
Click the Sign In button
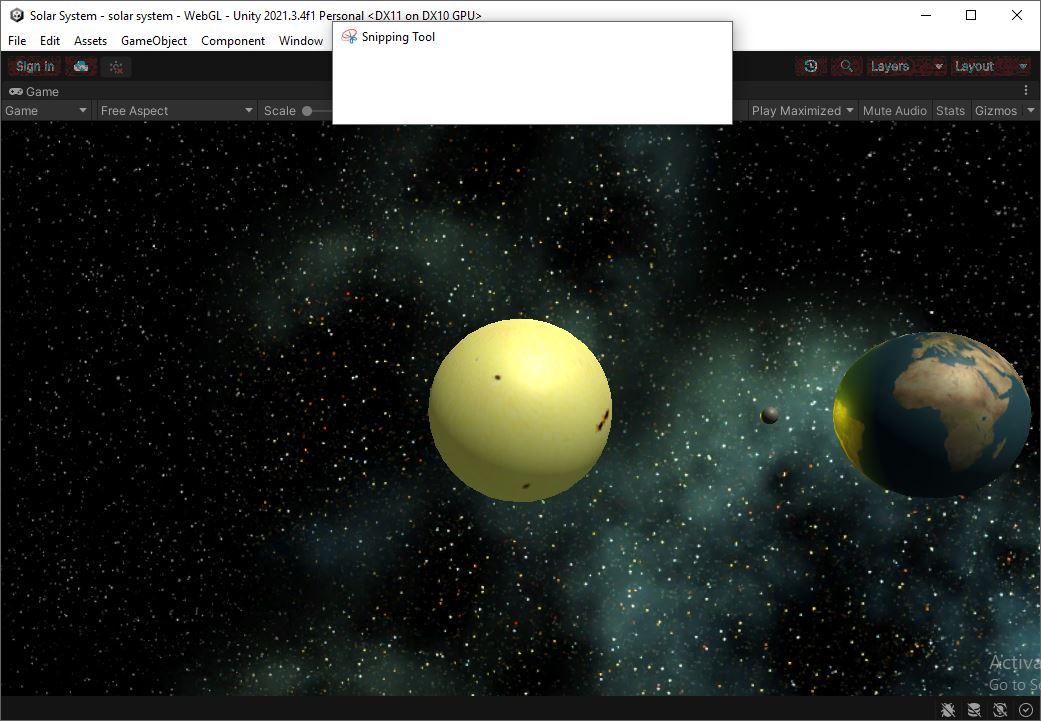(x=33, y=66)
